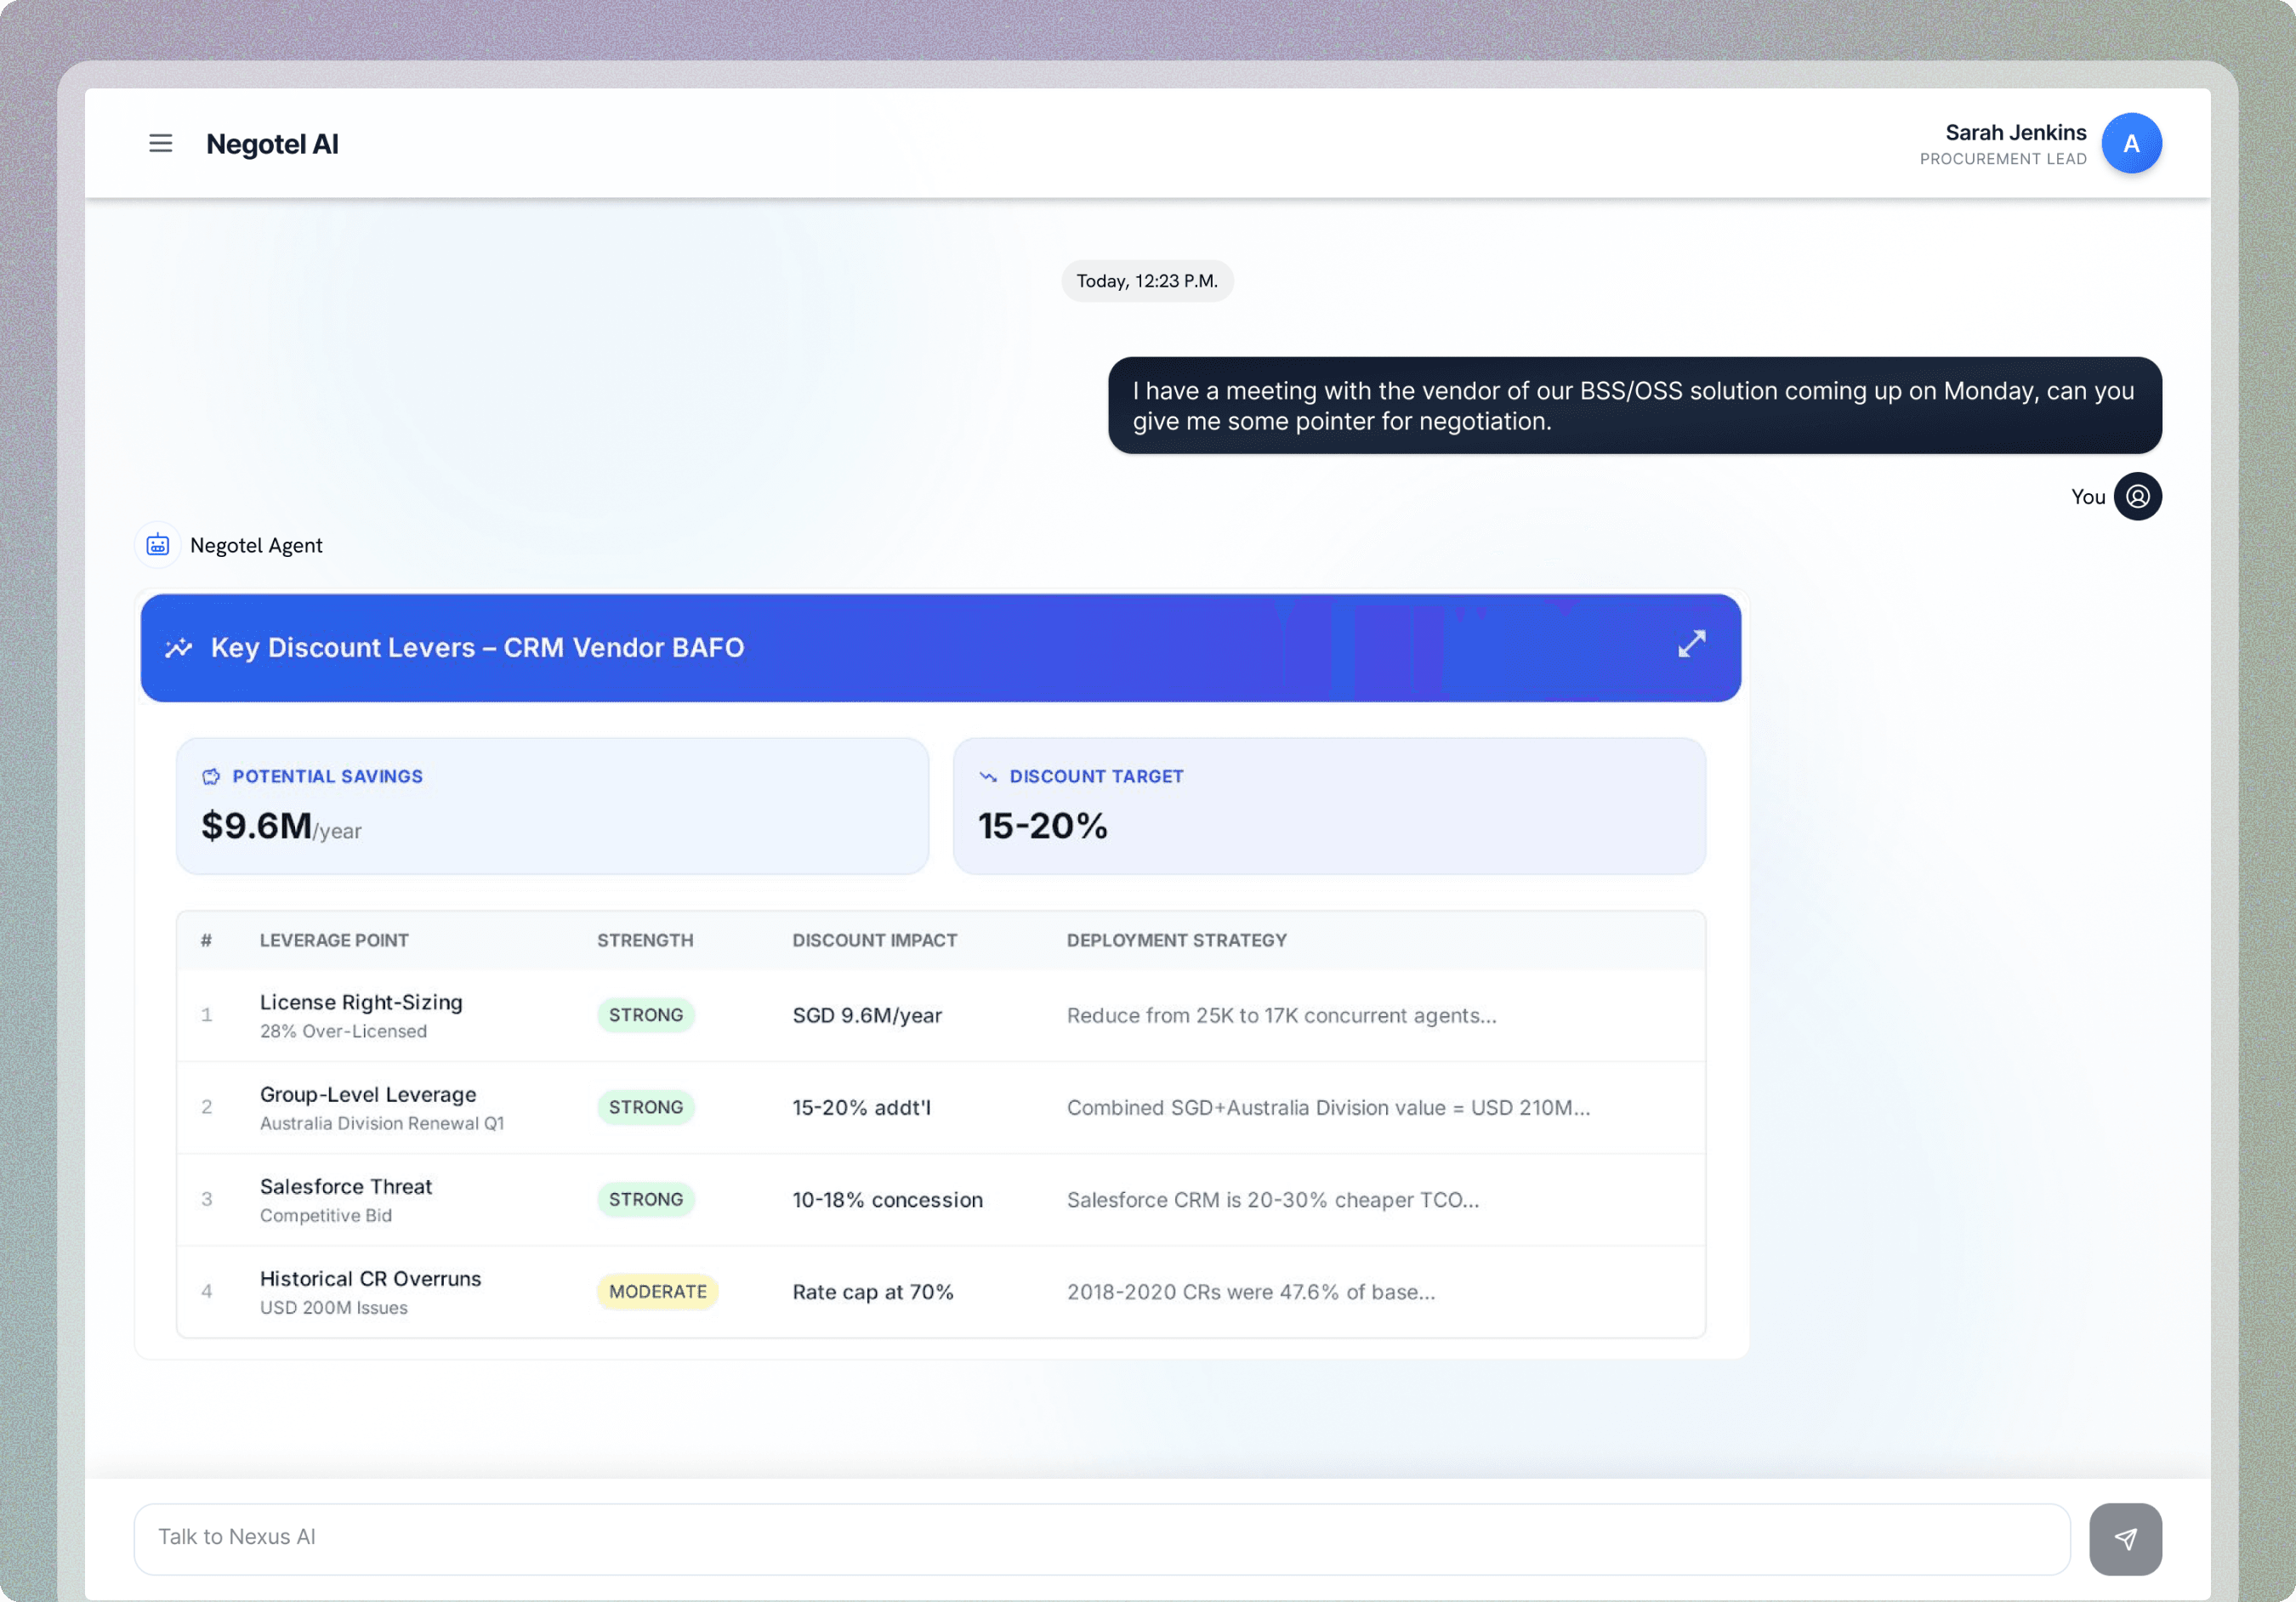The width and height of the screenshot is (2296, 1602).
Task: Select the MODERATE badge for Historical CR Overruns
Action: (657, 1291)
